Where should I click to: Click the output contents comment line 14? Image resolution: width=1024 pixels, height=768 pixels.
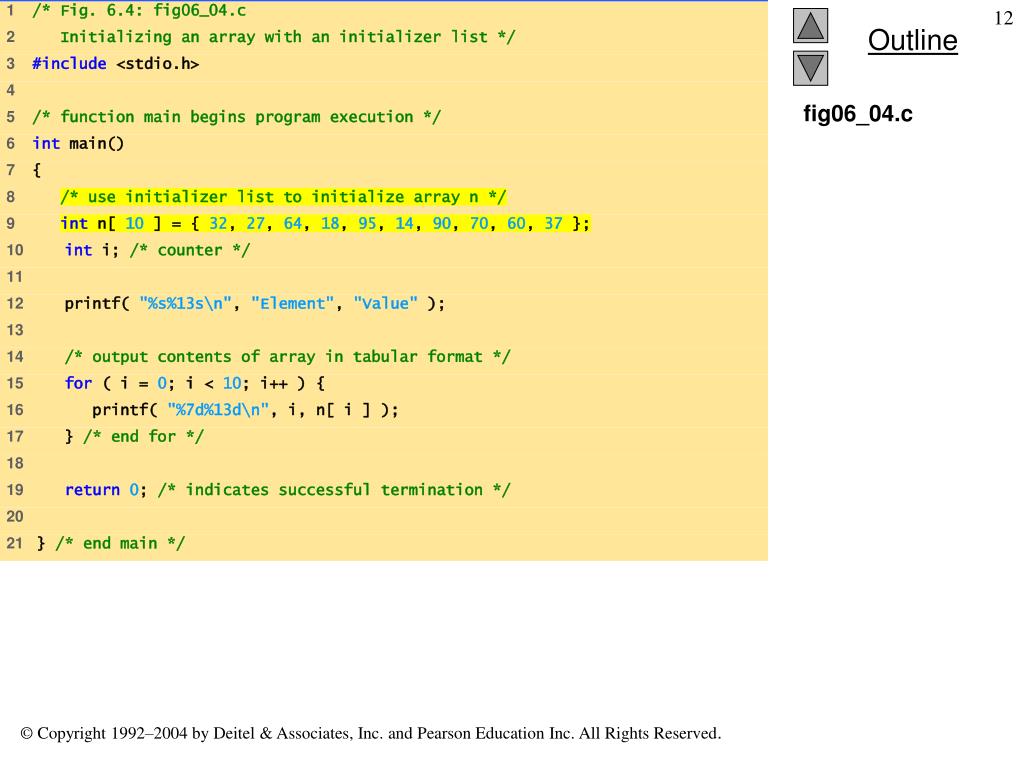[287, 357]
